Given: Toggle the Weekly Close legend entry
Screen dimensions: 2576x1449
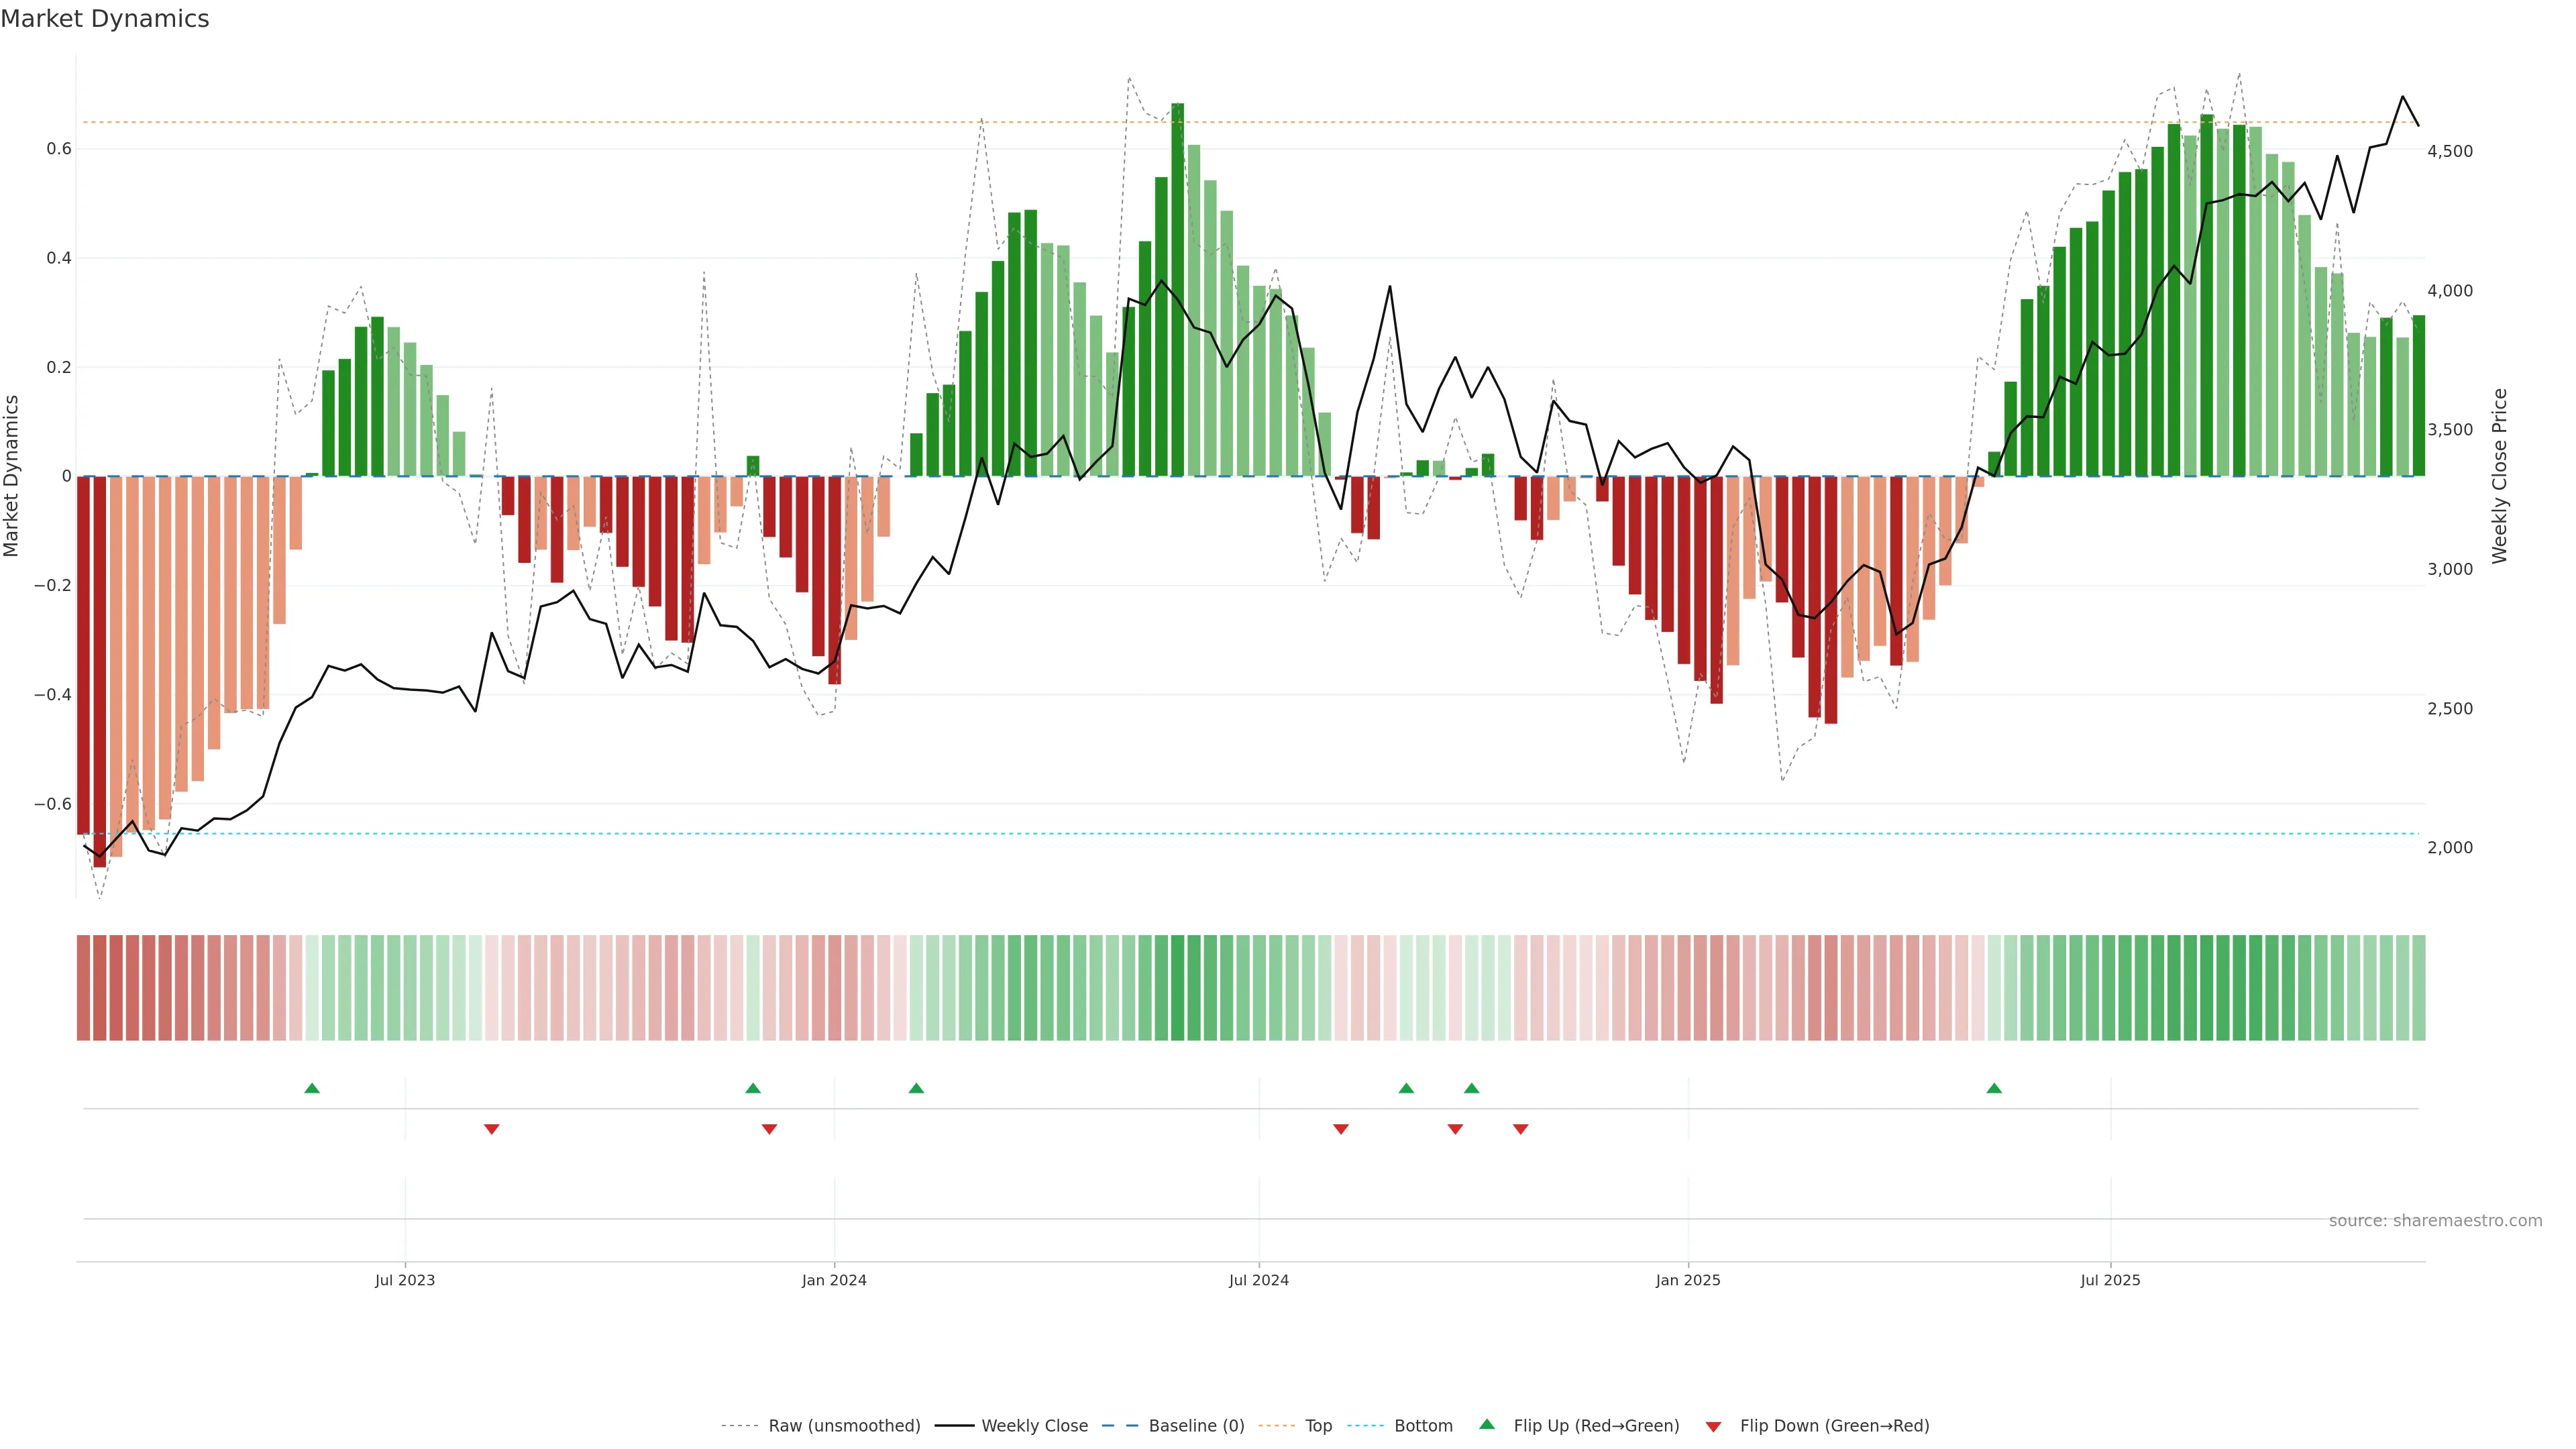Looking at the screenshot, I should pos(1034,1426).
